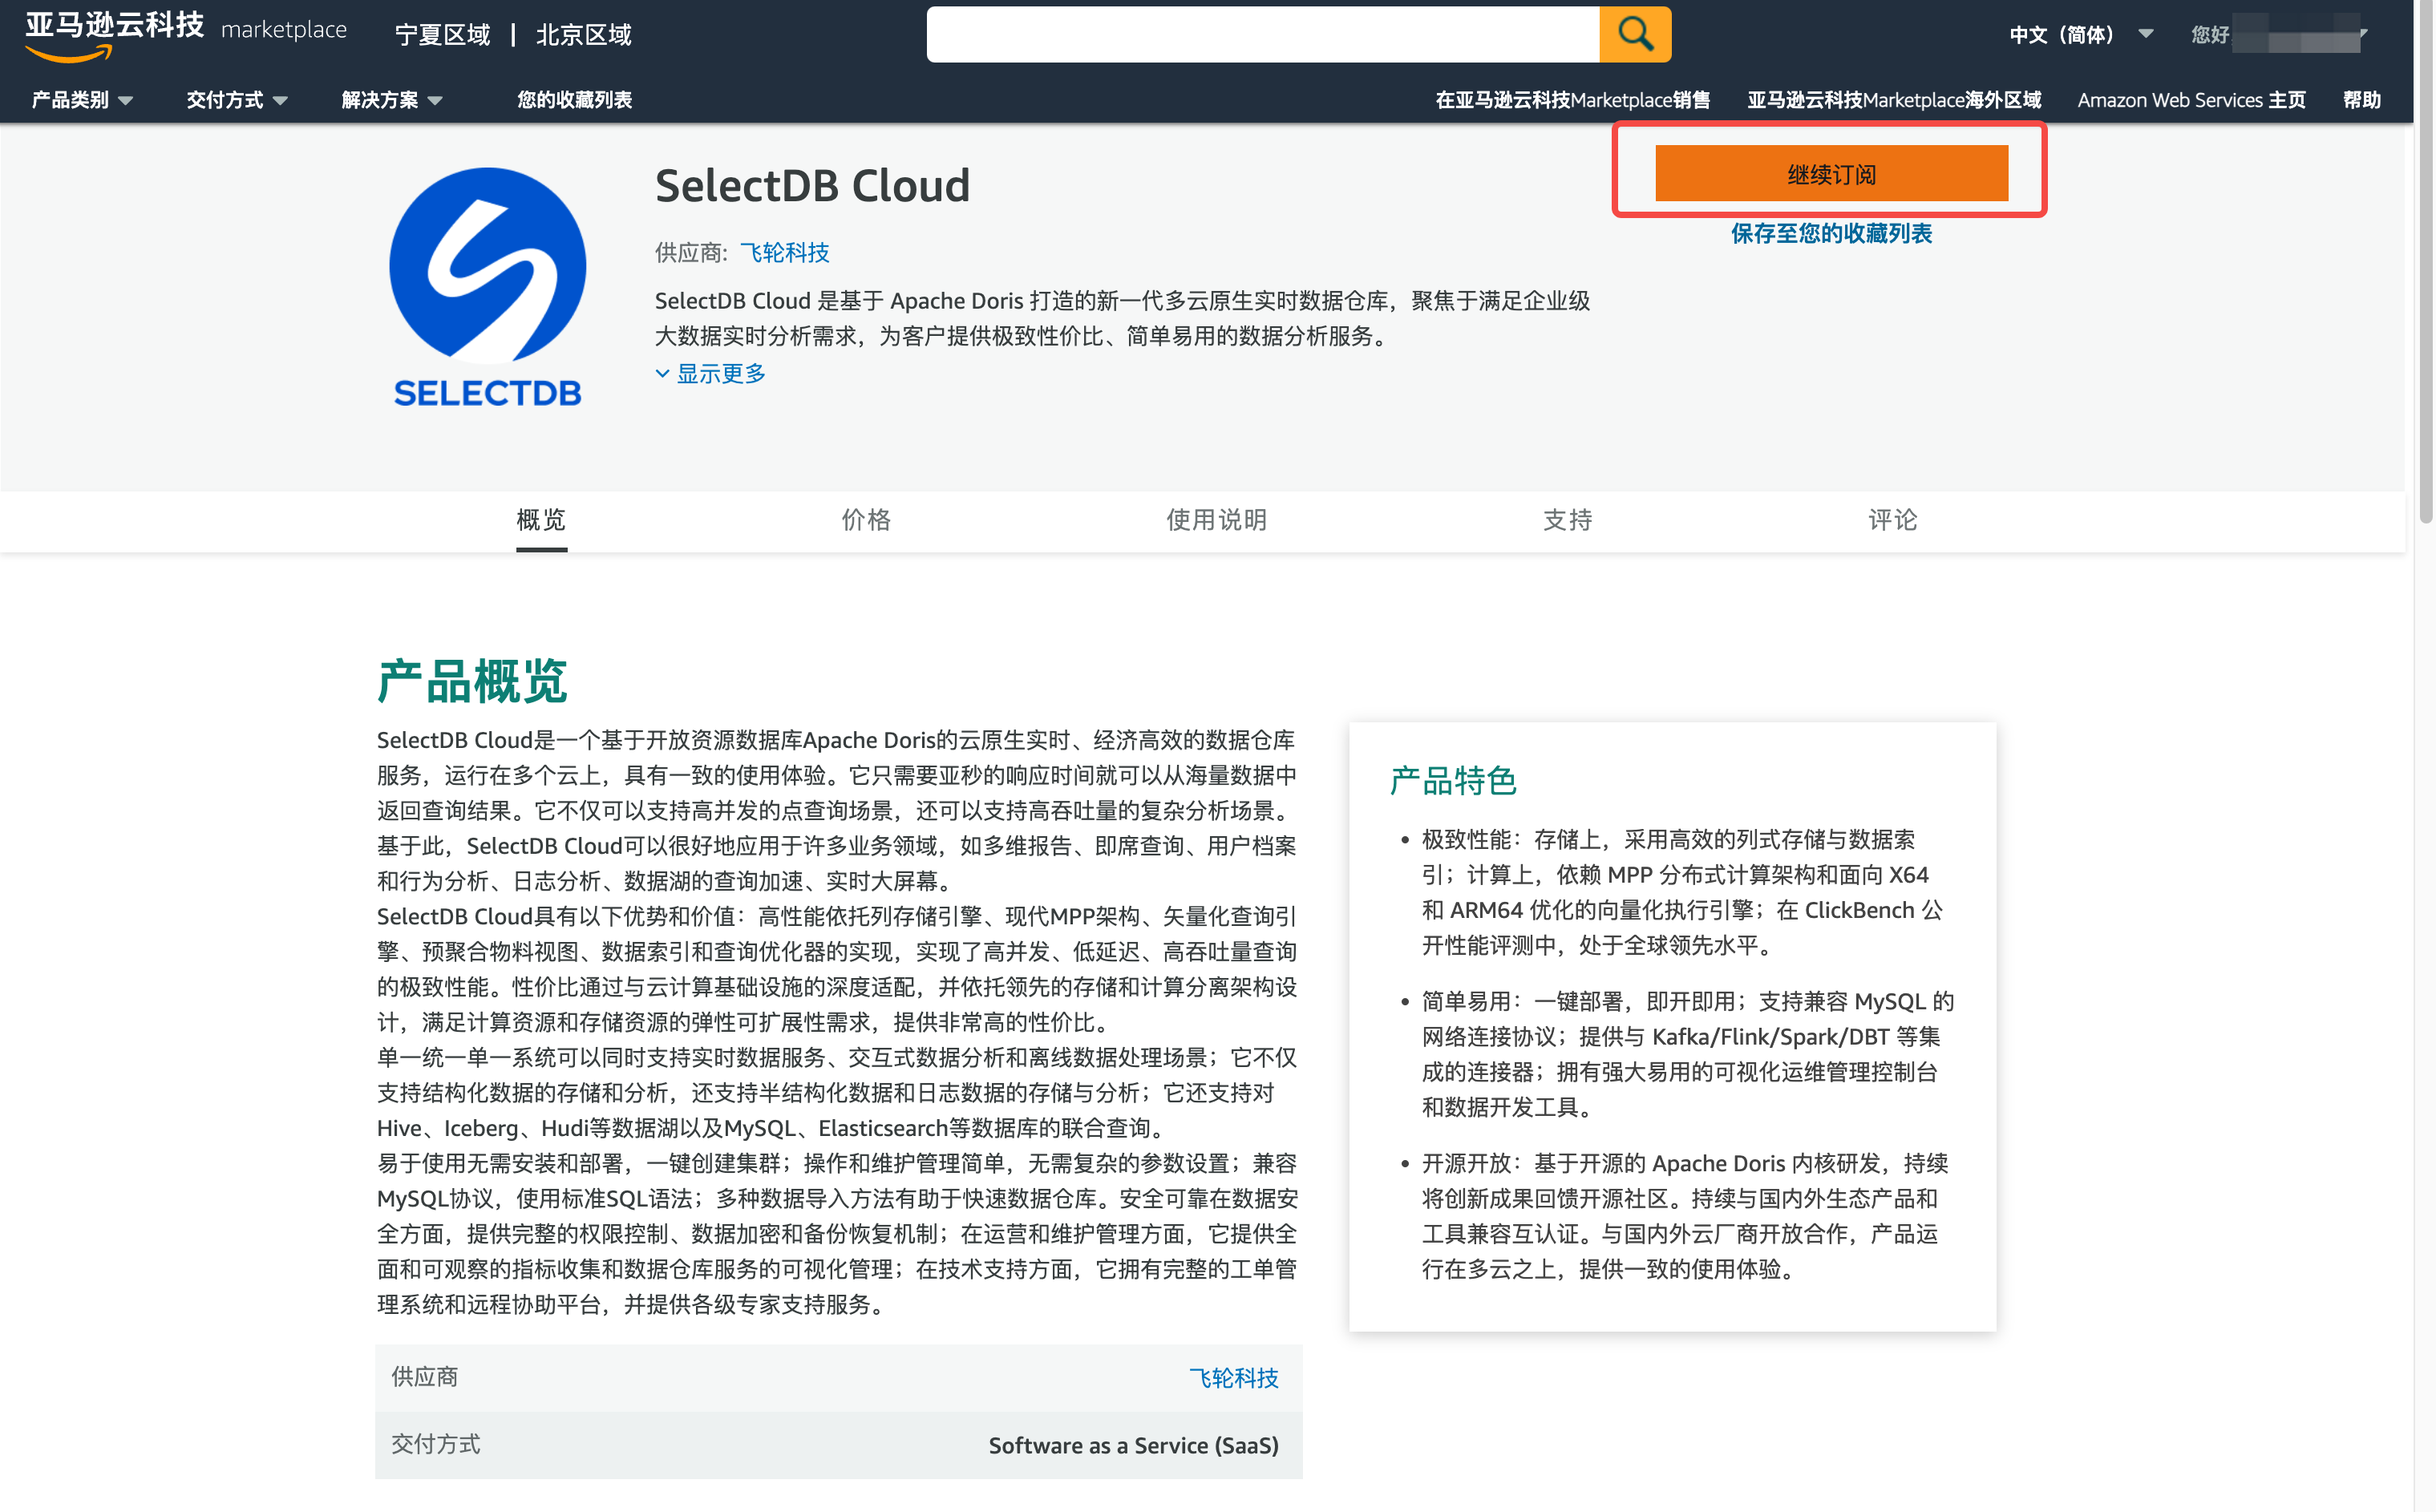Click the 继续订阅 button
The width and height of the screenshot is (2436, 1512).
[1831, 173]
